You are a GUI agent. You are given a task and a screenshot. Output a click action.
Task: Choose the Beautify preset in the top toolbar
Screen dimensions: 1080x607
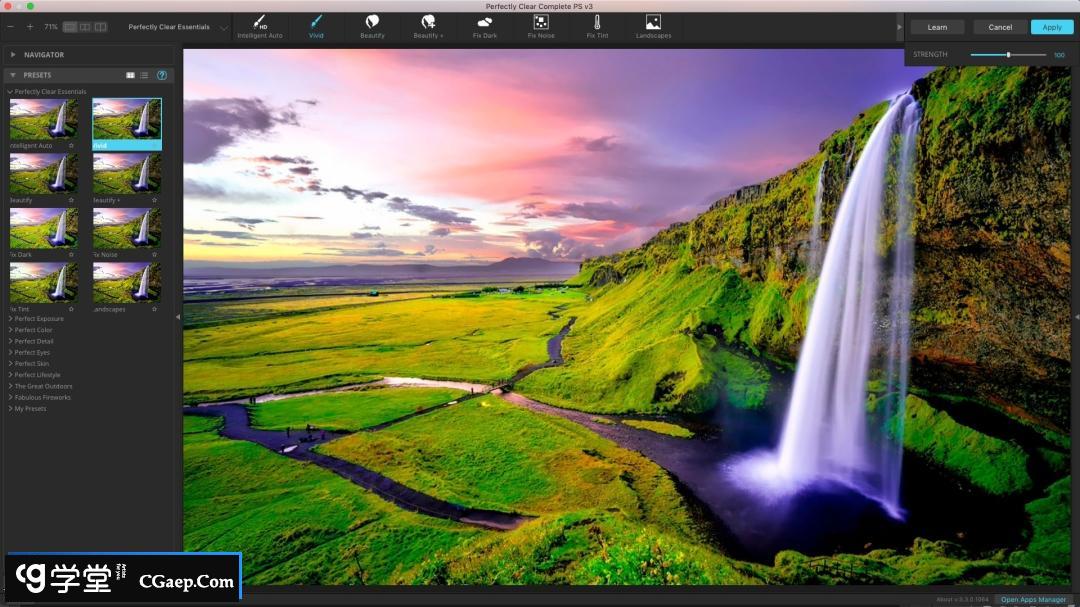(x=372, y=22)
